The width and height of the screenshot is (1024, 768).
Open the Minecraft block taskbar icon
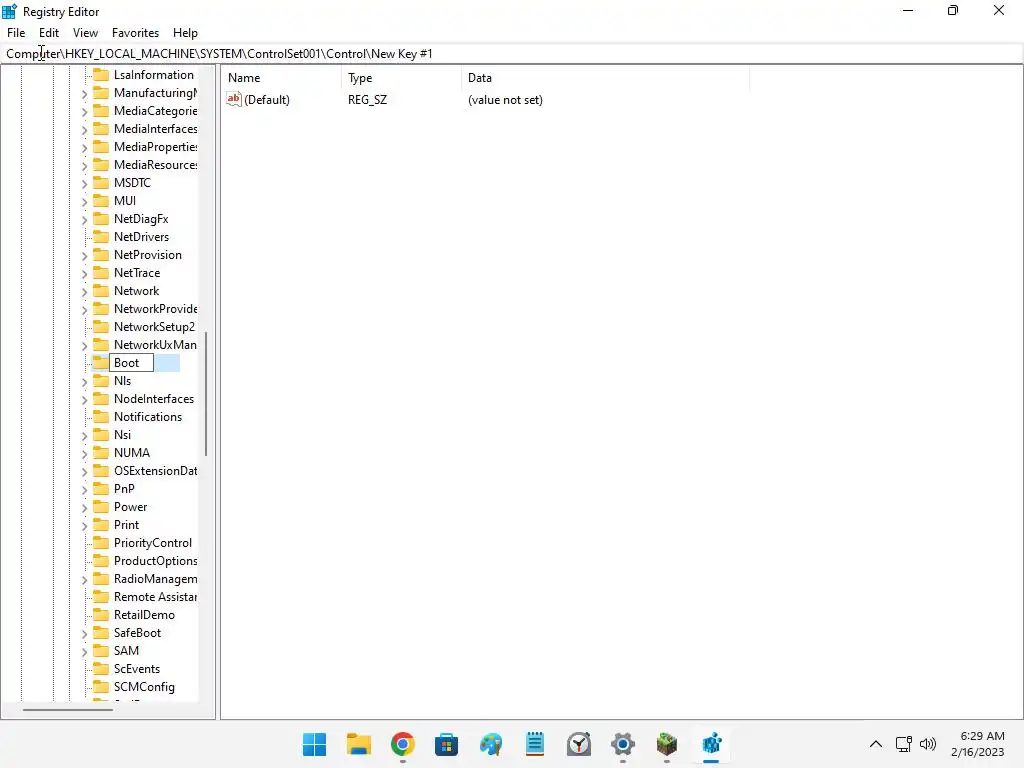coord(667,744)
